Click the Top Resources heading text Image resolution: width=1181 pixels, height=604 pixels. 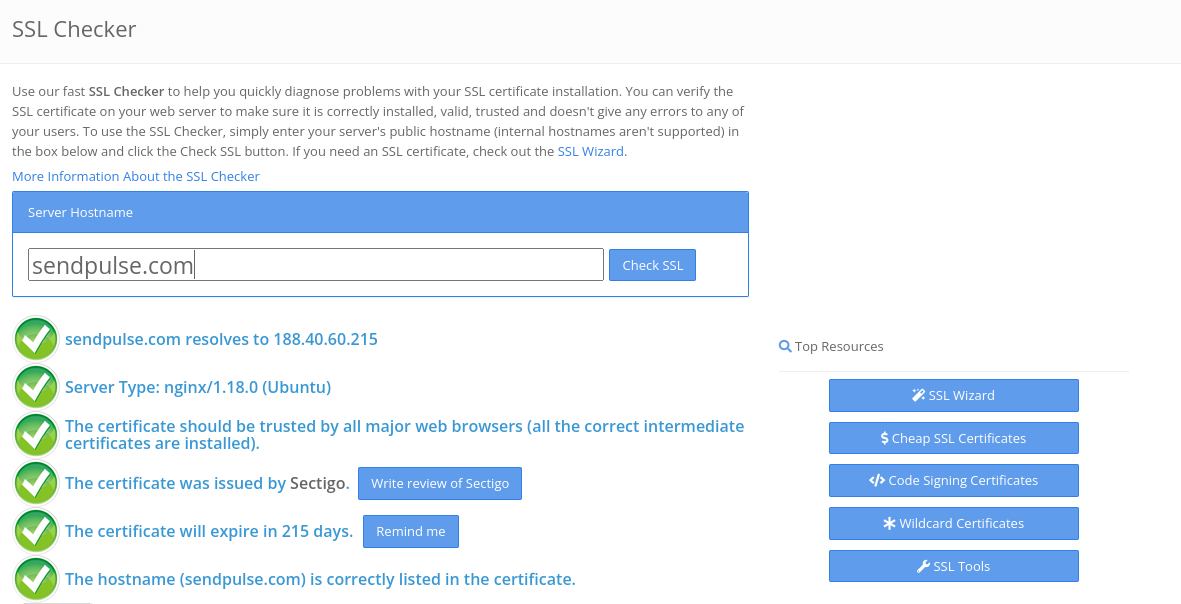coord(839,346)
